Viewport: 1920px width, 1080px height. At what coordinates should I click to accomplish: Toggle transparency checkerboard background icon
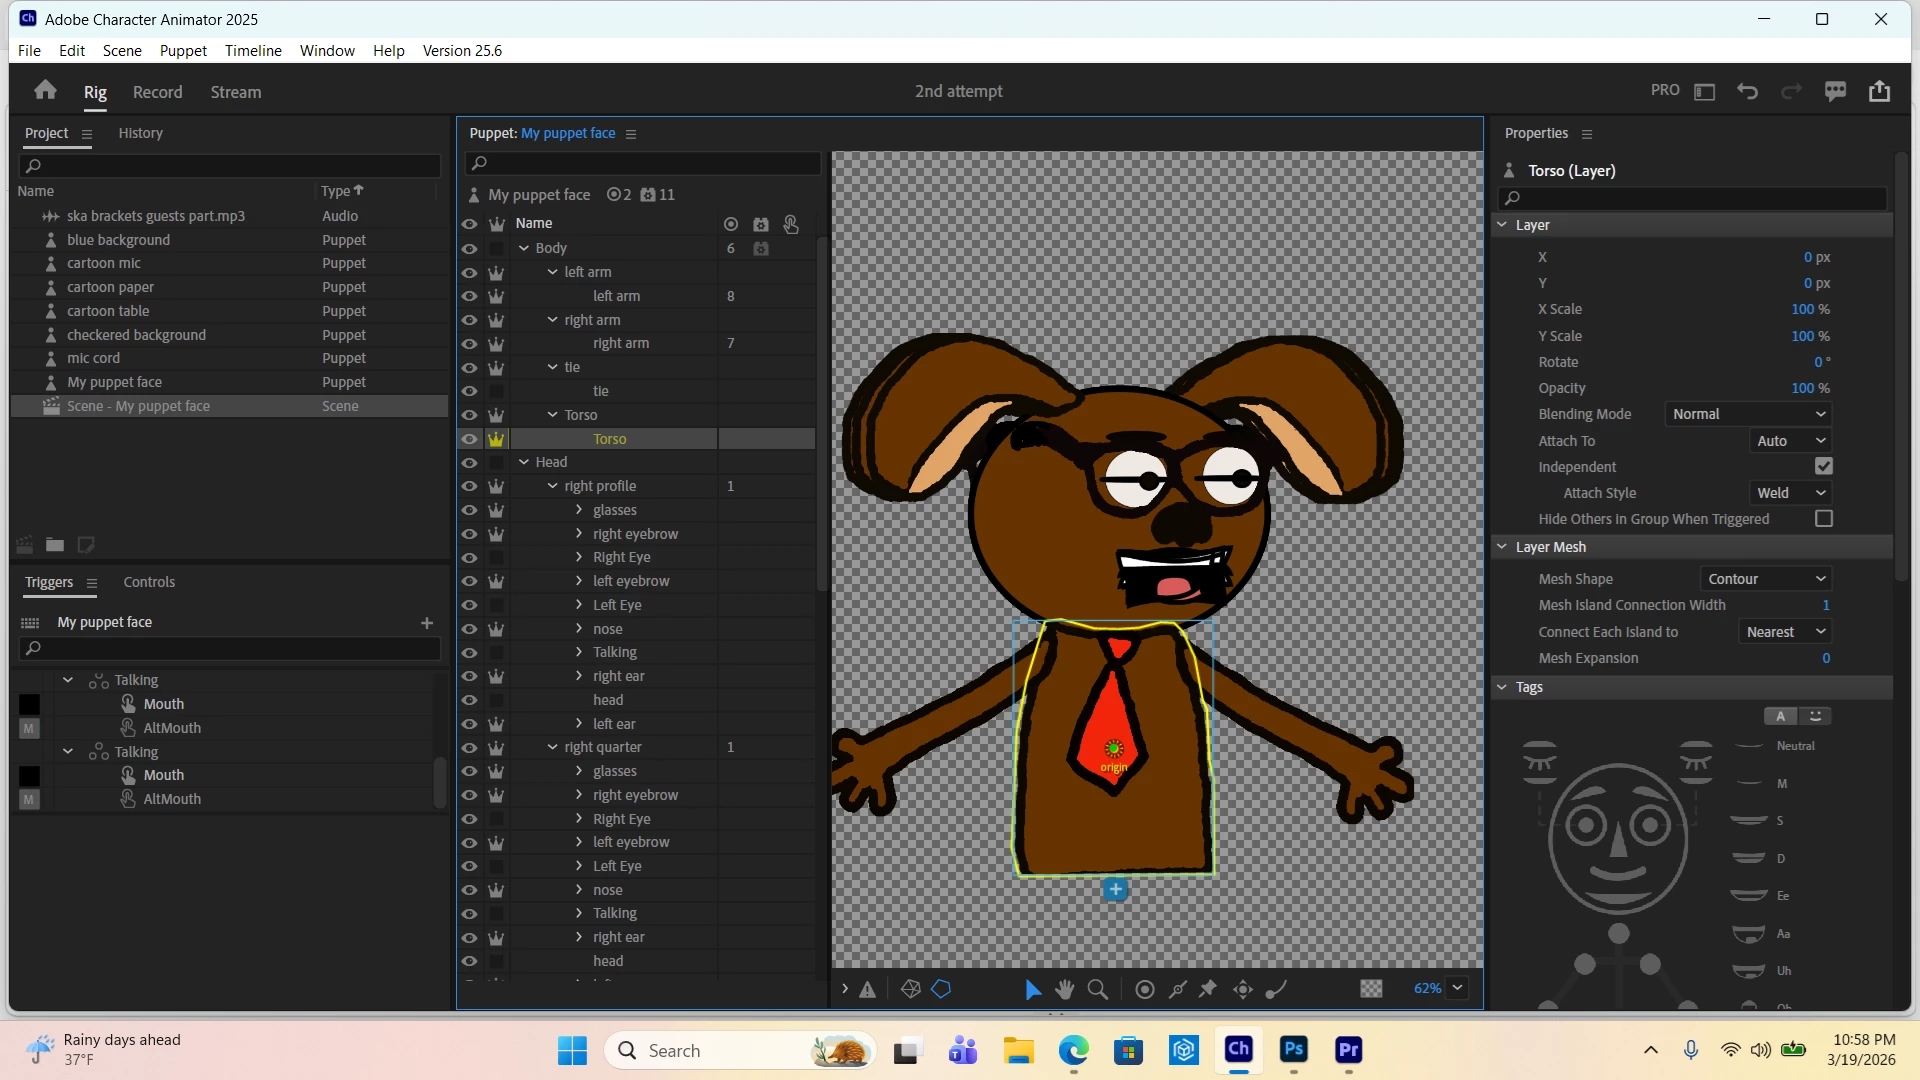click(1371, 989)
